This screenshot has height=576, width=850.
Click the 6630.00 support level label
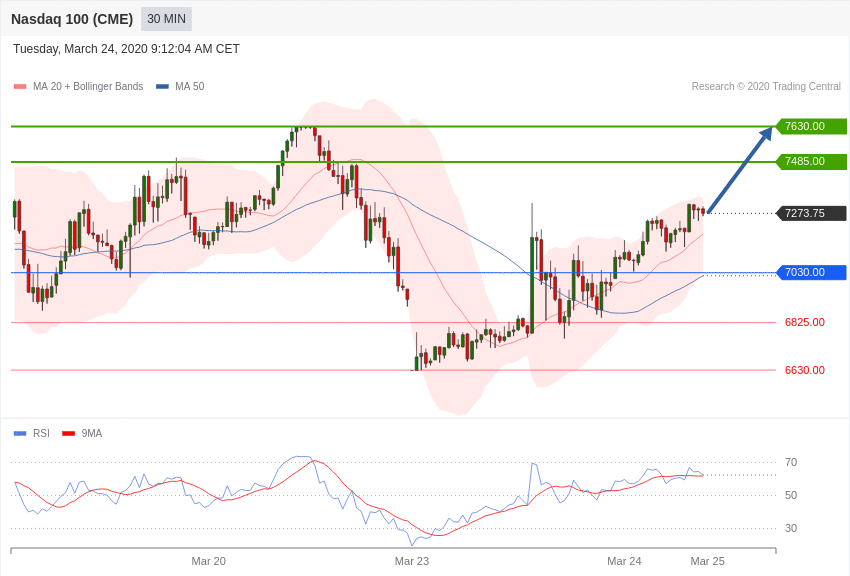click(805, 370)
